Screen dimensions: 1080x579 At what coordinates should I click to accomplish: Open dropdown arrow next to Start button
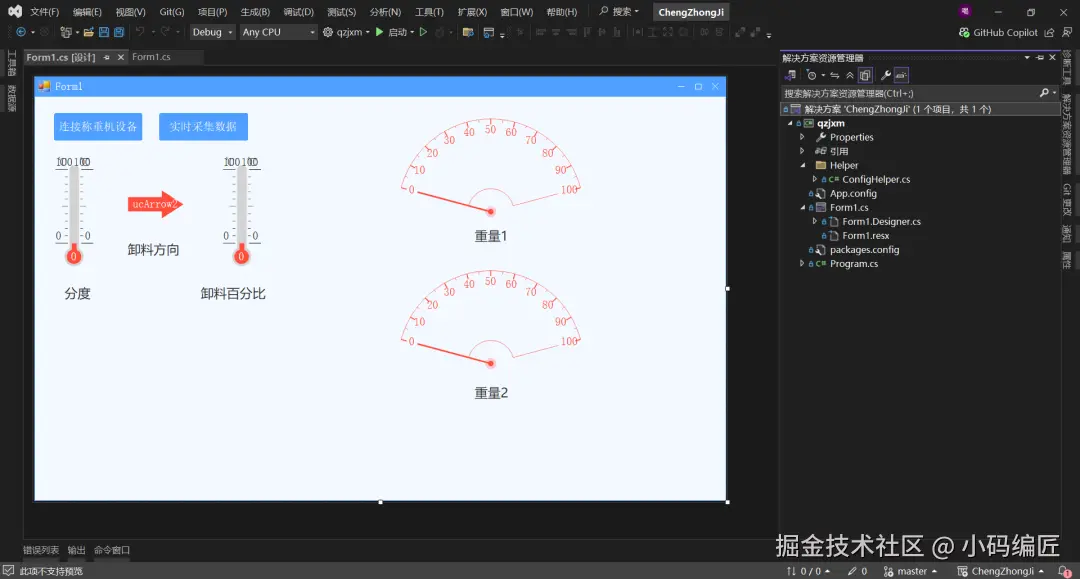(x=412, y=32)
